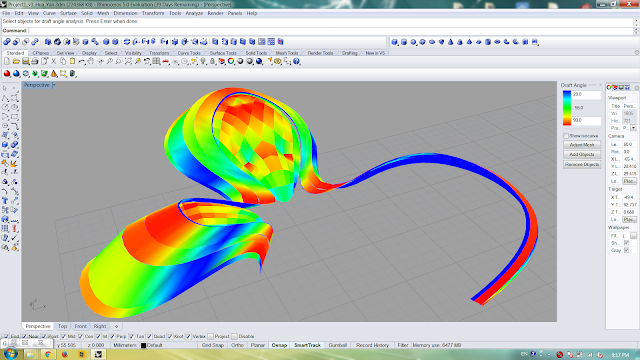
Task: Click the red sphere display icon
Action: [7, 74]
